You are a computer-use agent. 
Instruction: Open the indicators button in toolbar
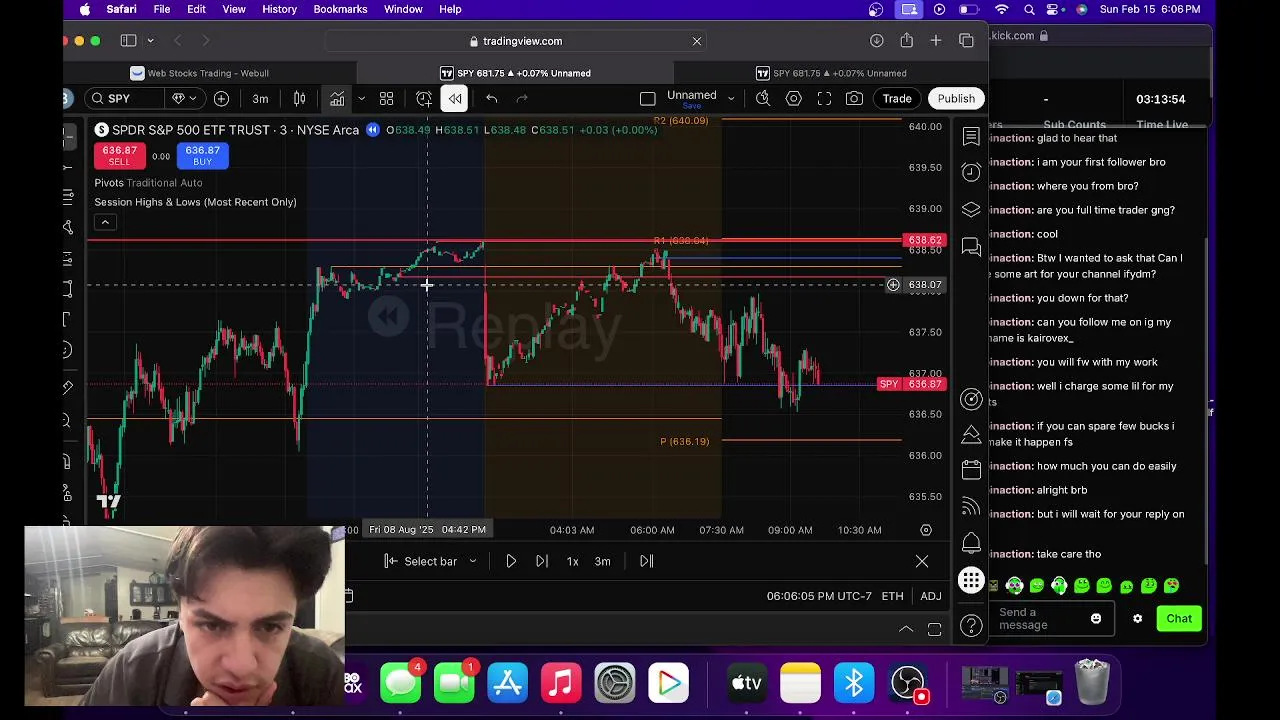337,98
